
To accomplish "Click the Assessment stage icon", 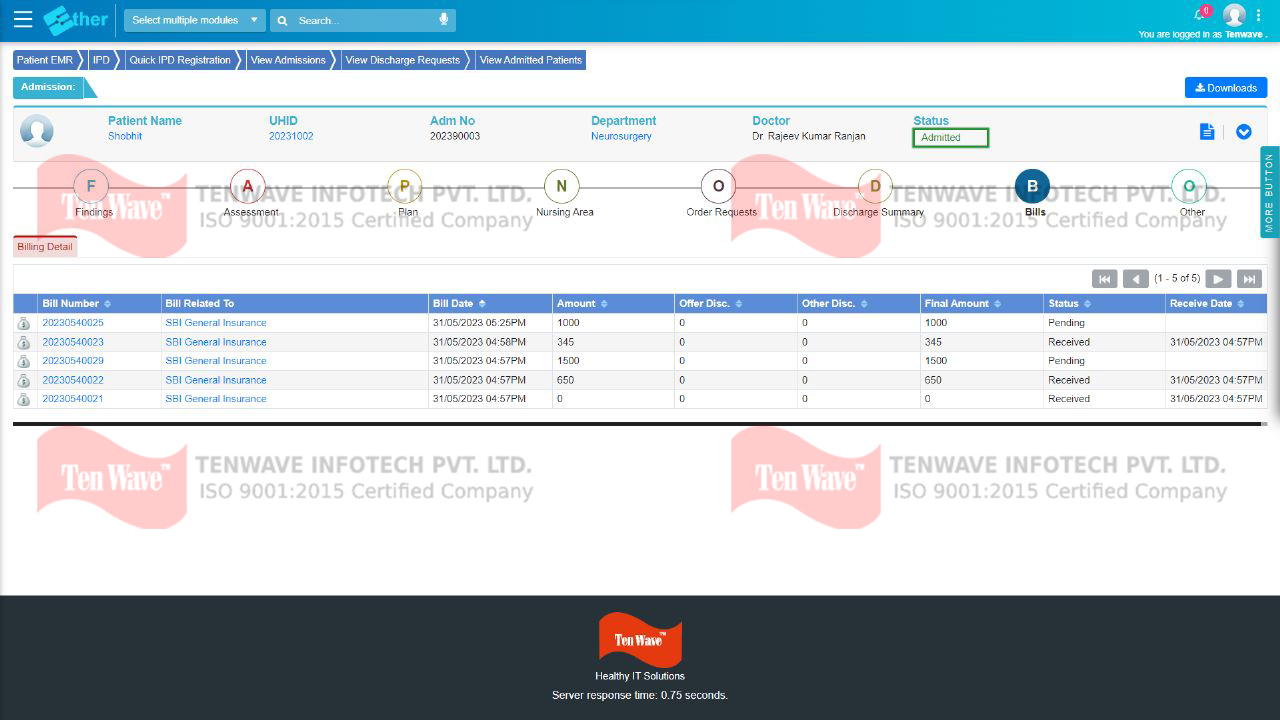I will (249, 186).
